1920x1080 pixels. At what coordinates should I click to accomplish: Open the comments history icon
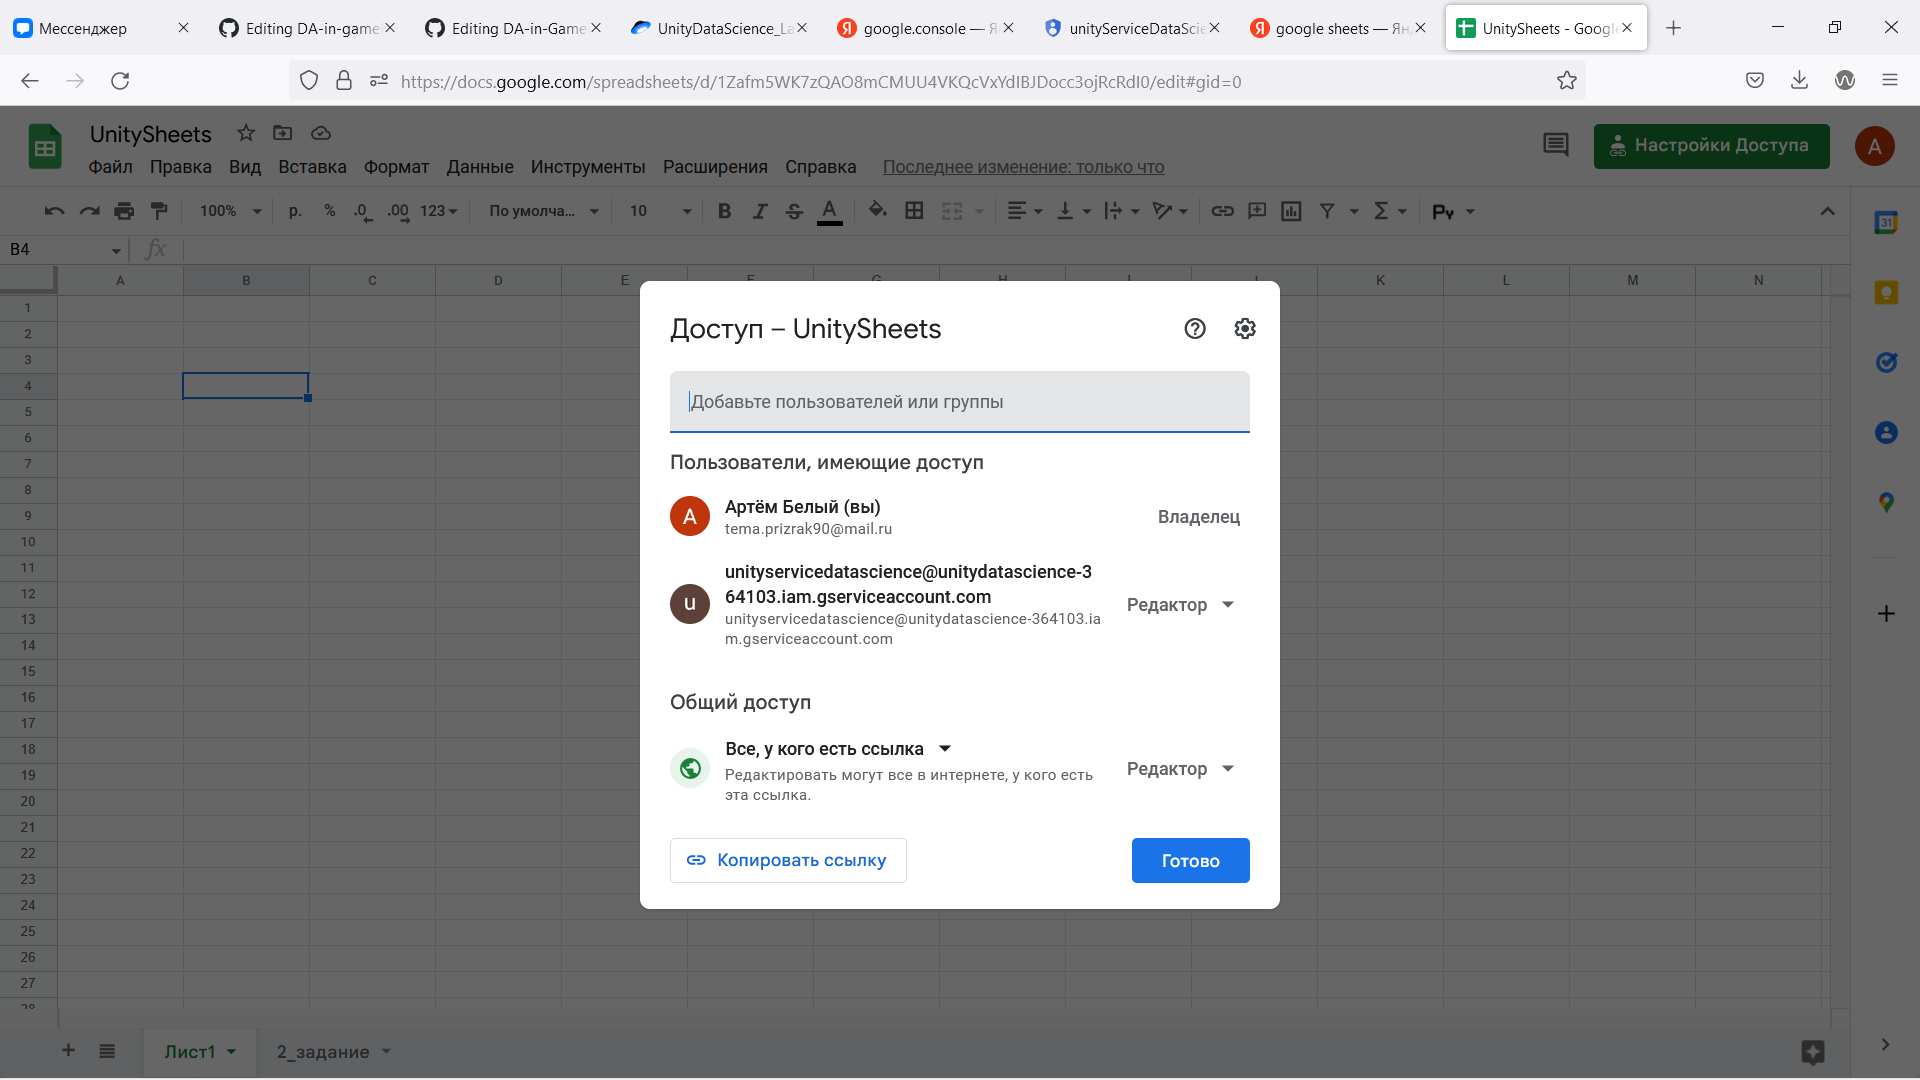pyautogui.click(x=1555, y=146)
